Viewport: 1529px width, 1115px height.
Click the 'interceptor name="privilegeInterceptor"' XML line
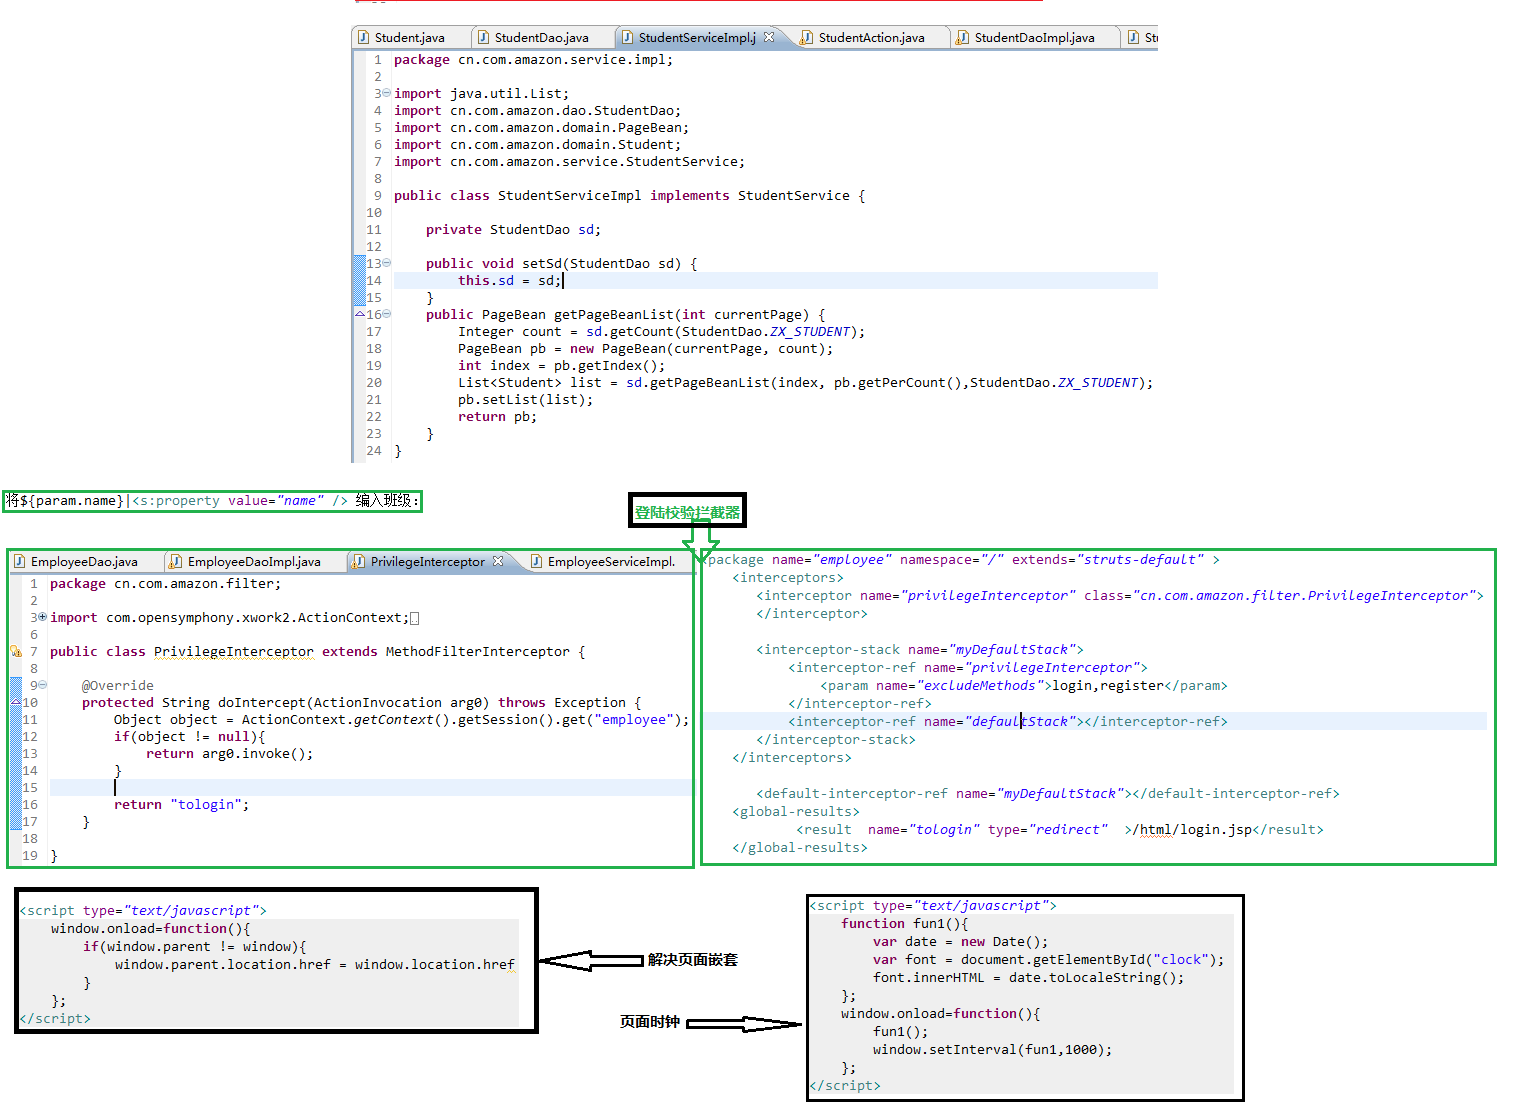tap(1120, 595)
